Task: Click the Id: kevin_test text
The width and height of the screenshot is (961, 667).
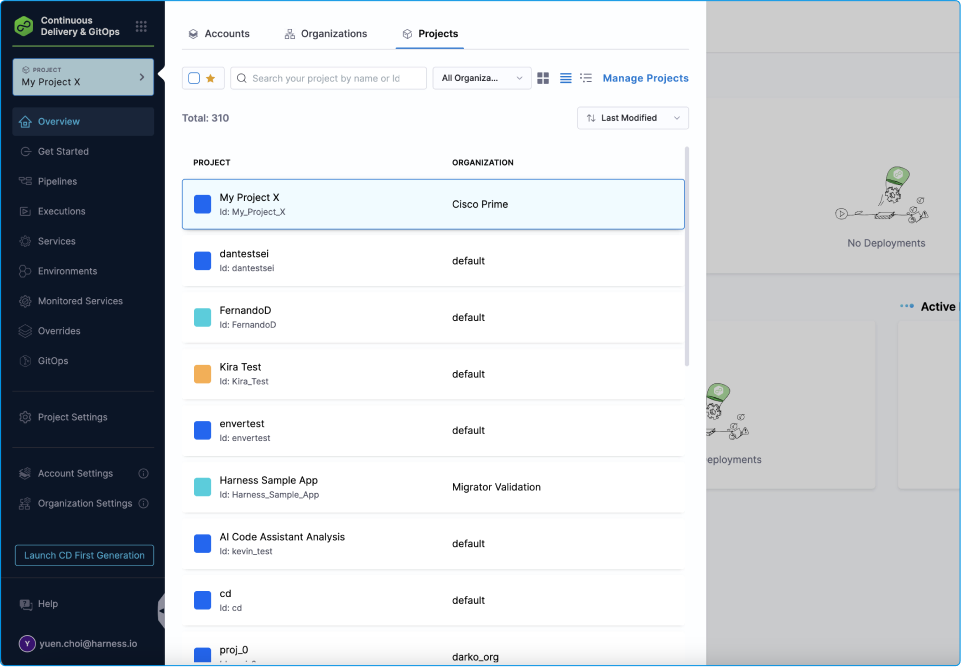Action: coord(246,552)
